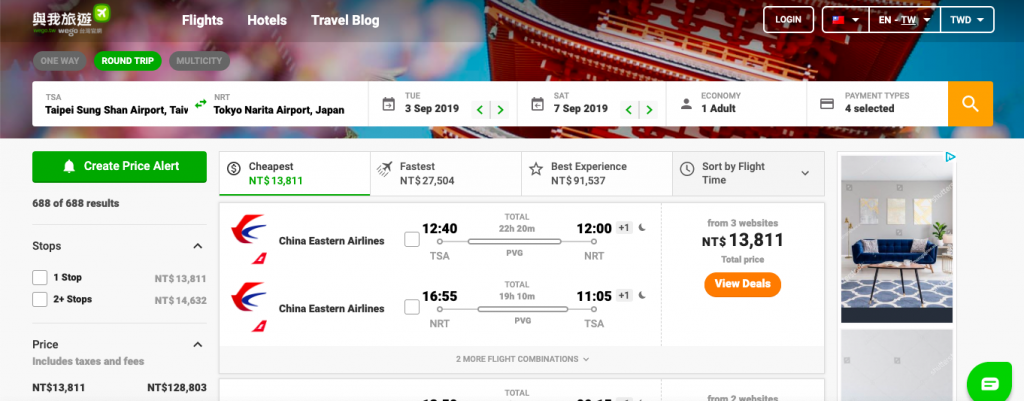Switch to the Best Experience tab

pos(597,174)
